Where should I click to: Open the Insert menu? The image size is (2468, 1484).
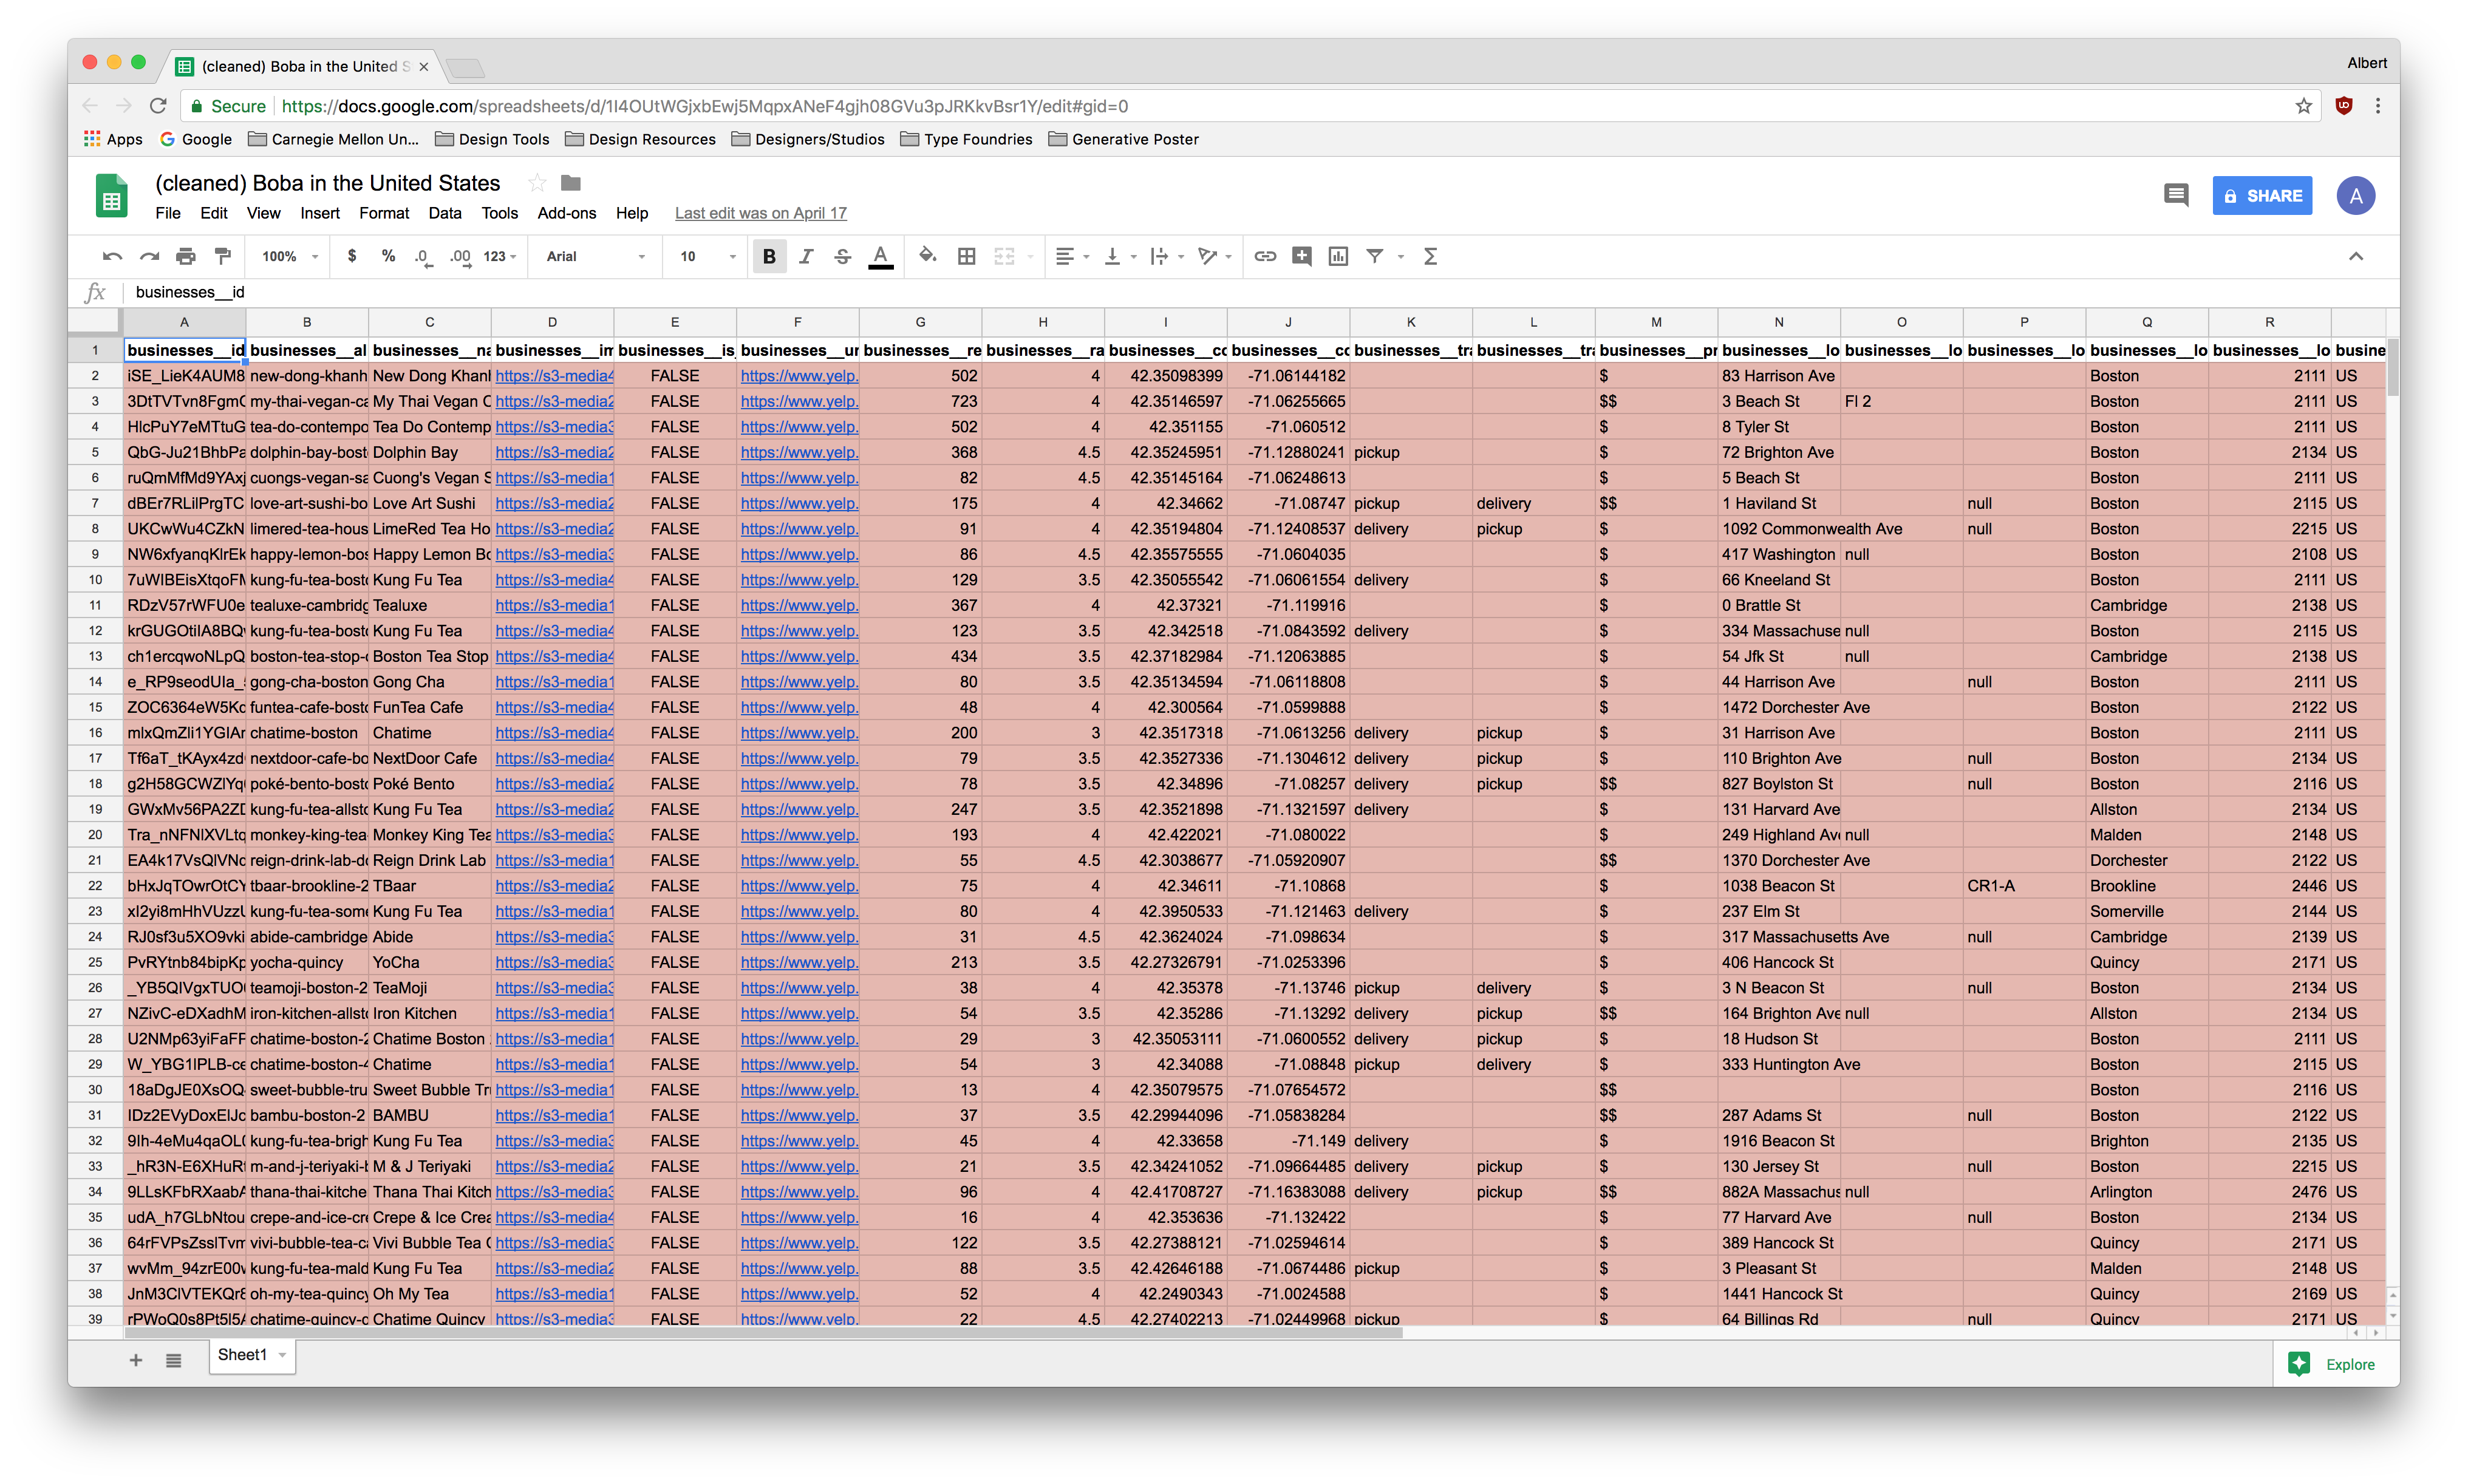[x=320, y=213]
